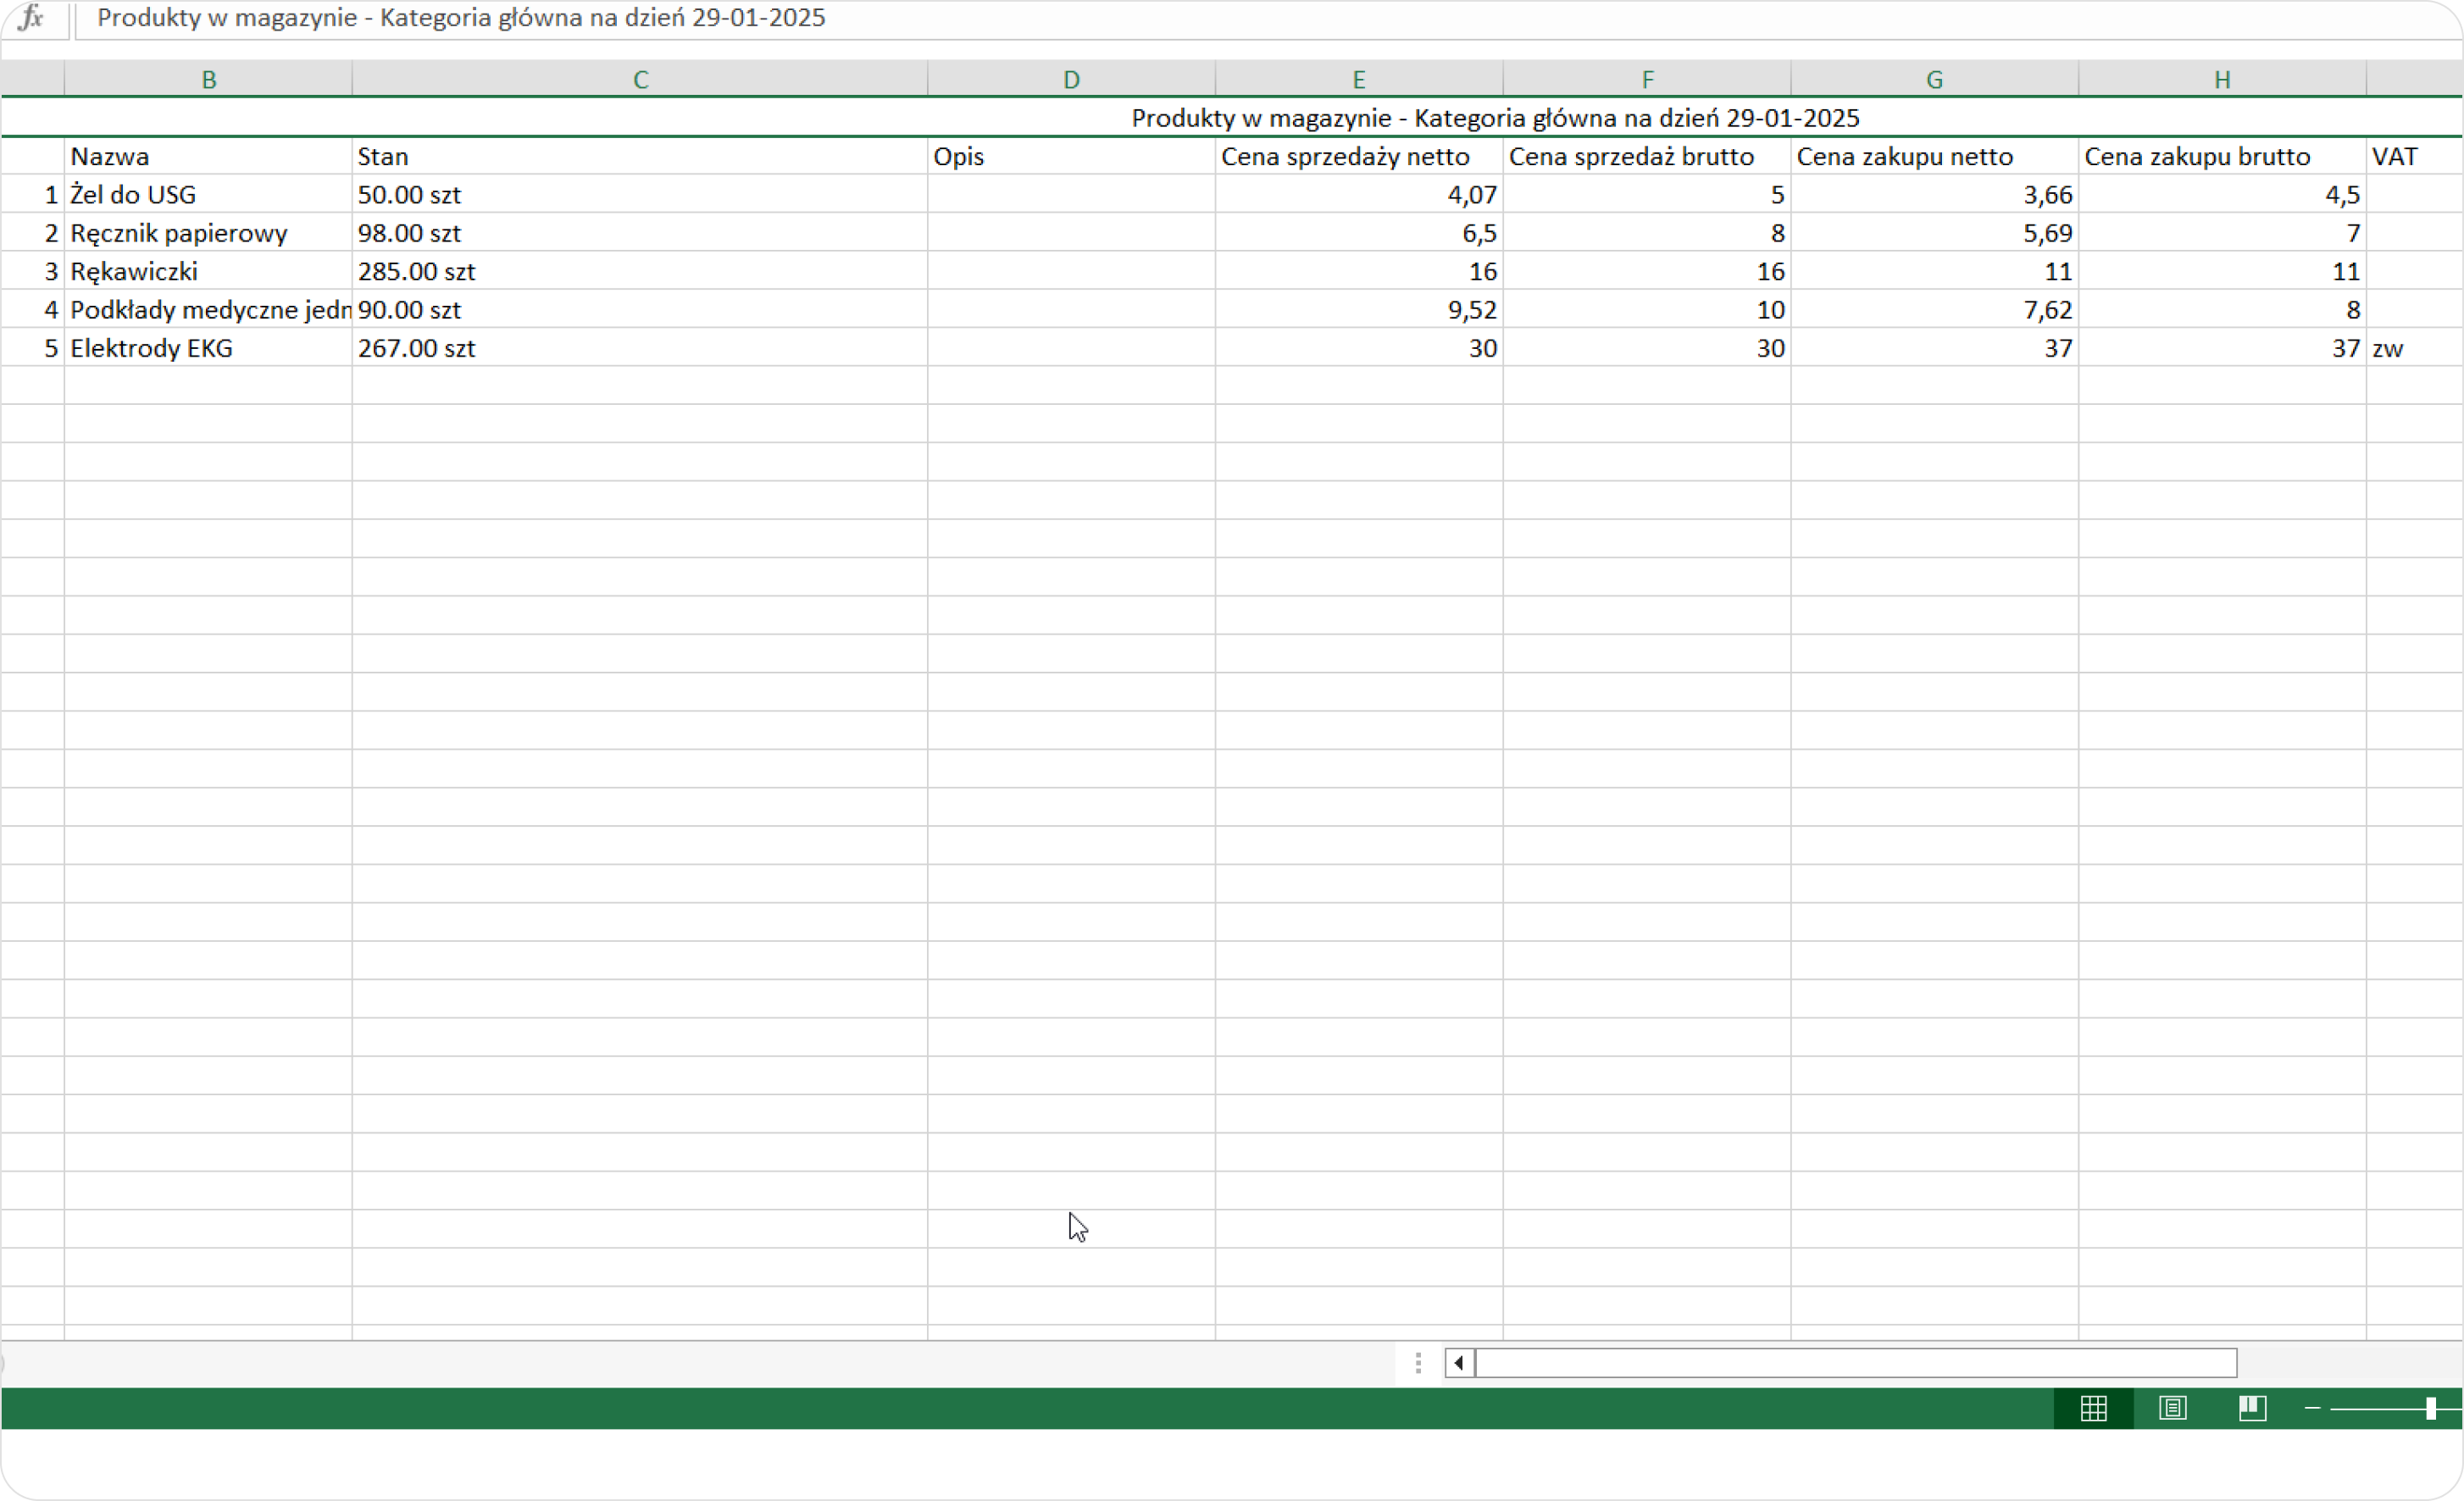The width and height of the screenshot is (2464, 1501).
Task: Click in the formula bar text
Action: pyautogui.click(x=460, y=18)
